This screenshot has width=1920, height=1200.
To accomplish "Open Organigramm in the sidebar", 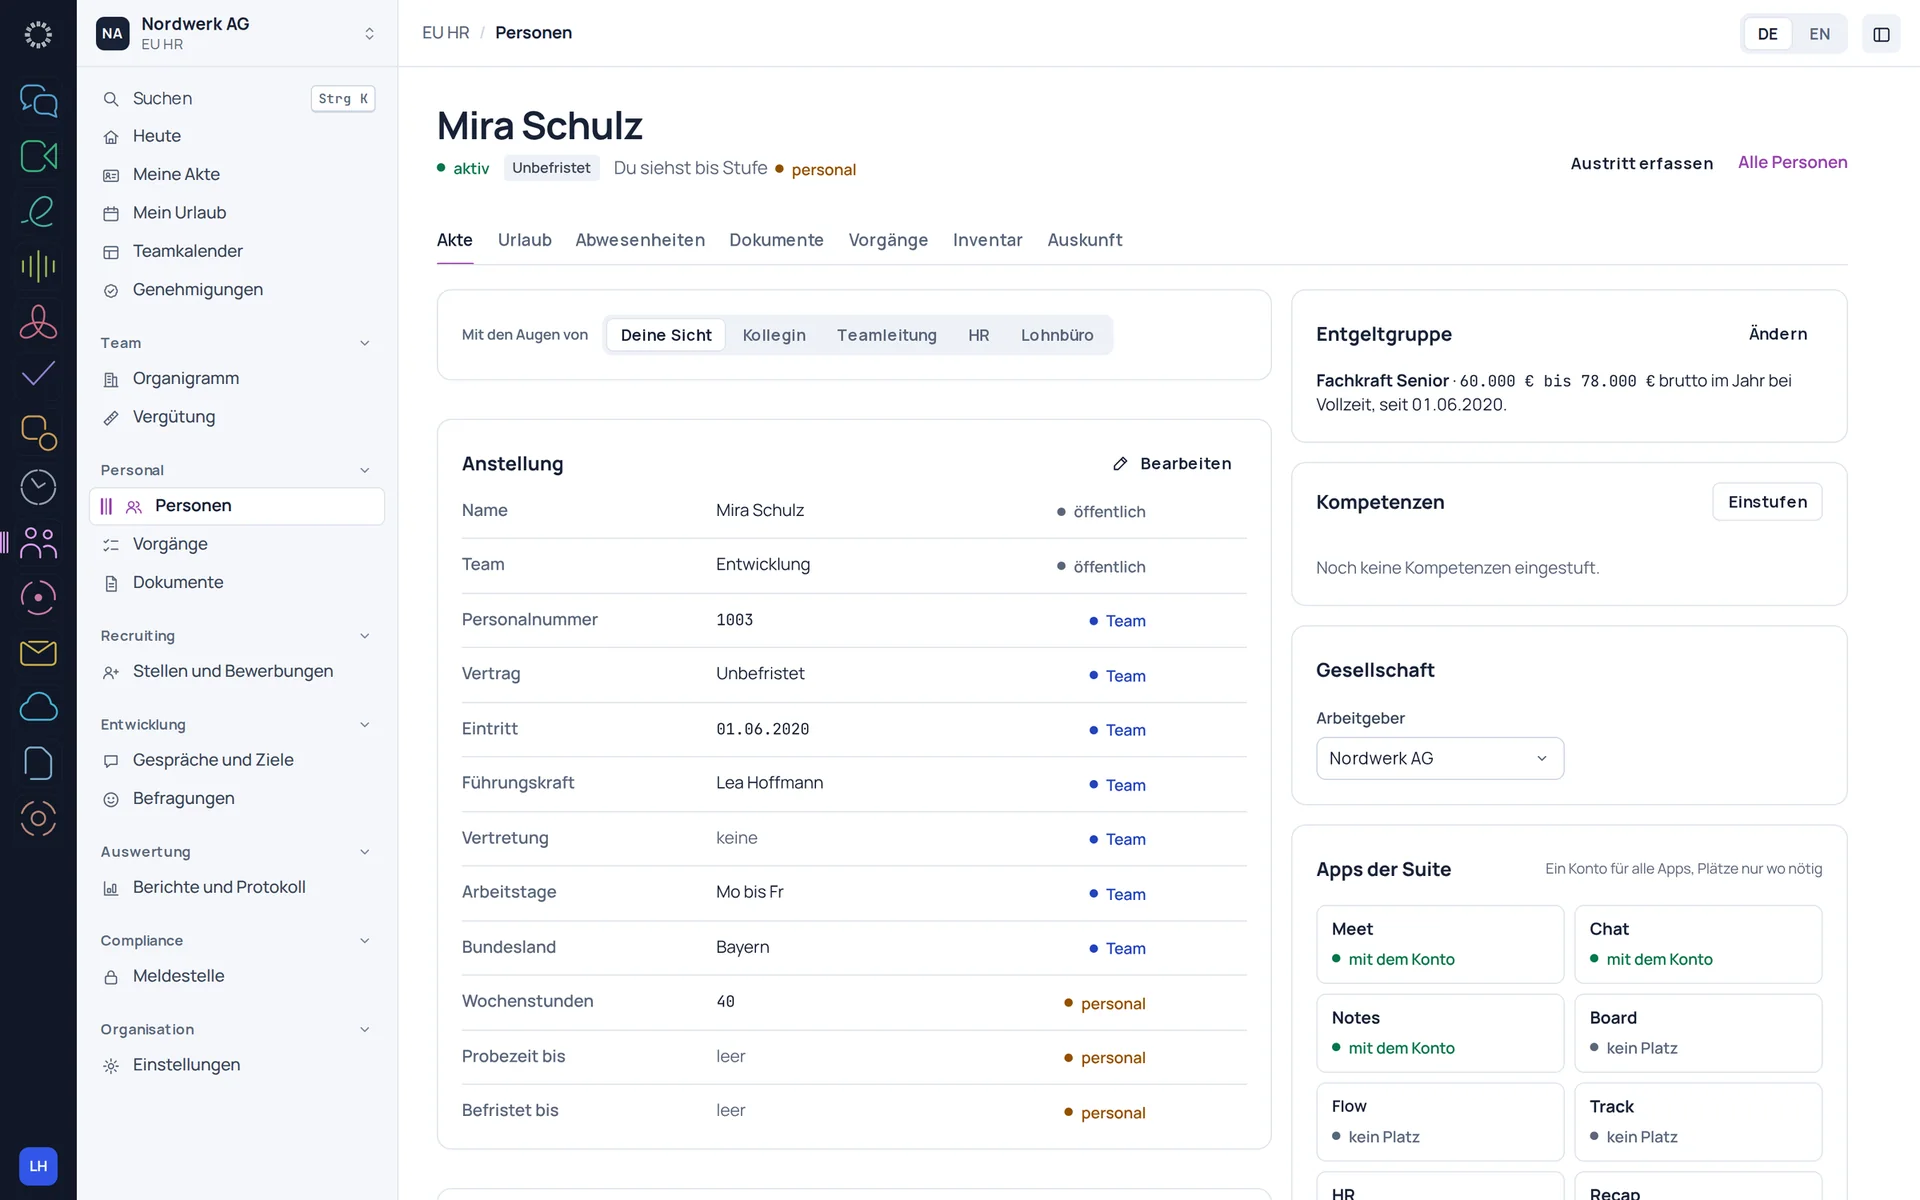I will click(x=236, y=379).
